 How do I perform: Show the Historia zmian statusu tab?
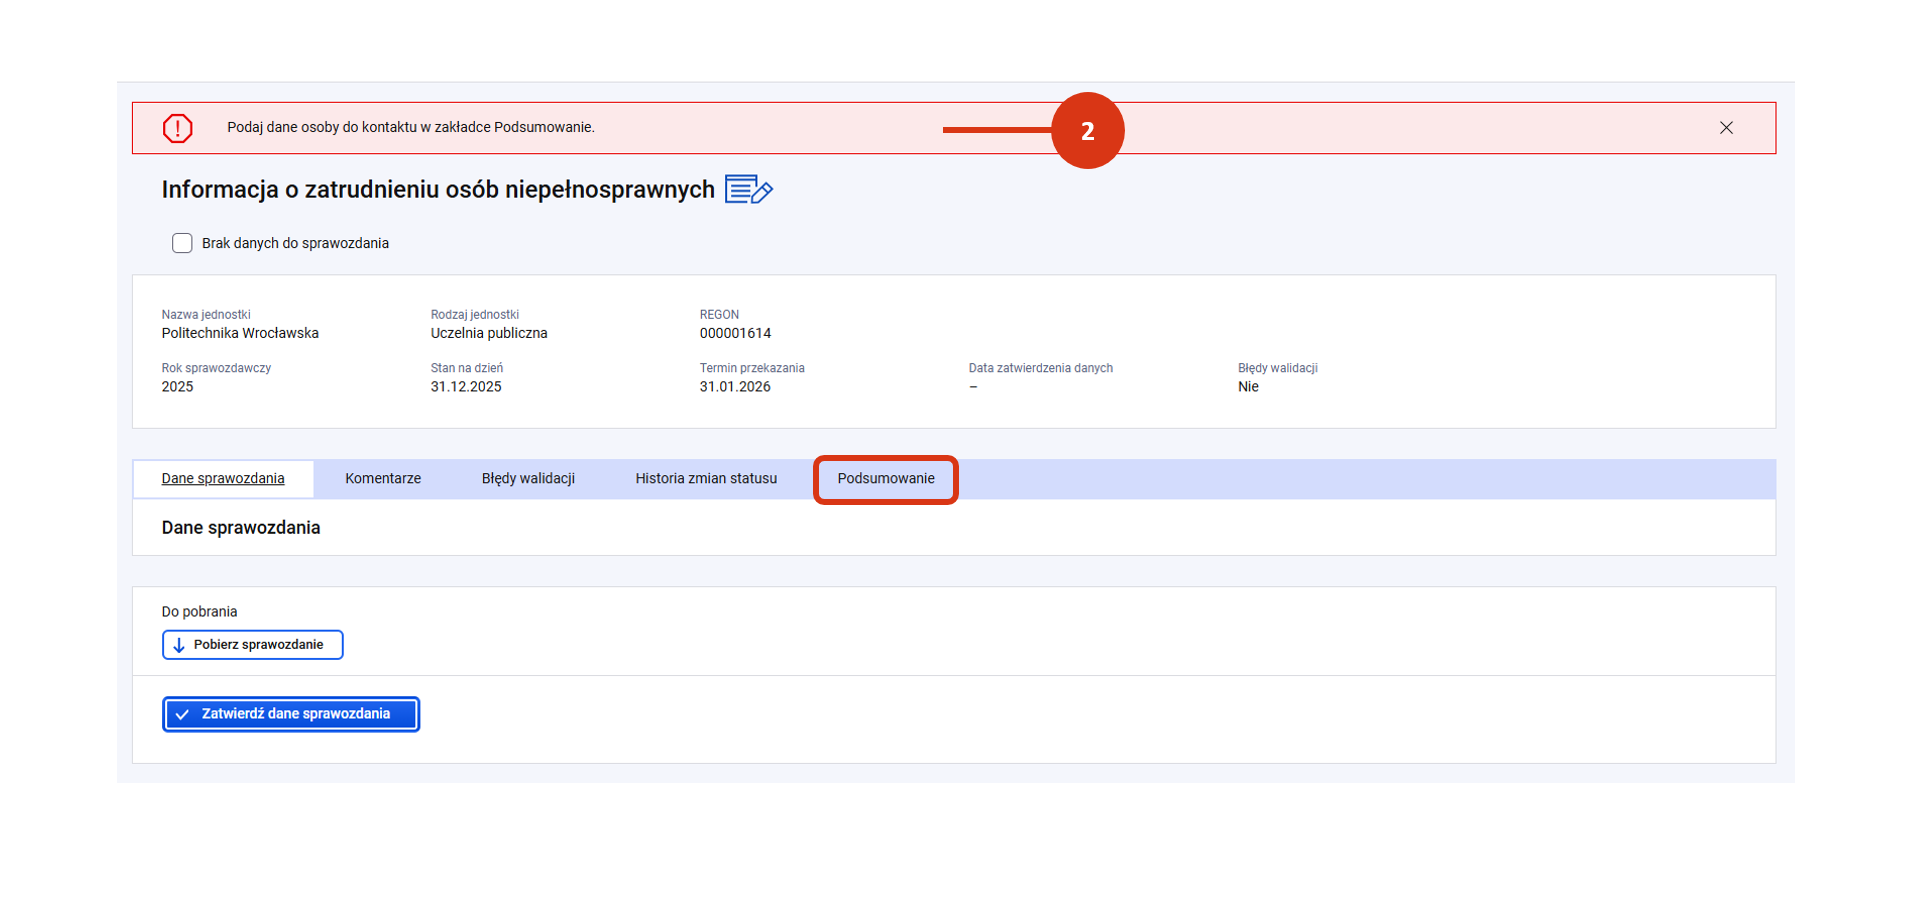tap(706, 479)
